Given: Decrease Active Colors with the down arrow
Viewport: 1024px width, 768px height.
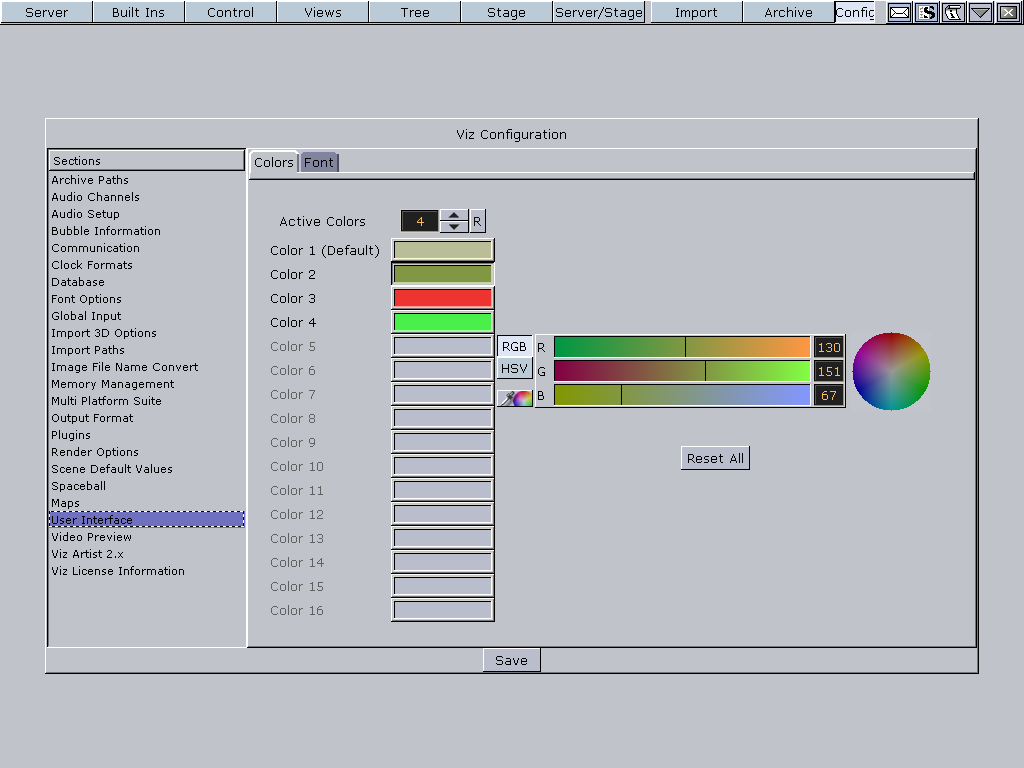Looking at the screenshot, I should (454, 227).
